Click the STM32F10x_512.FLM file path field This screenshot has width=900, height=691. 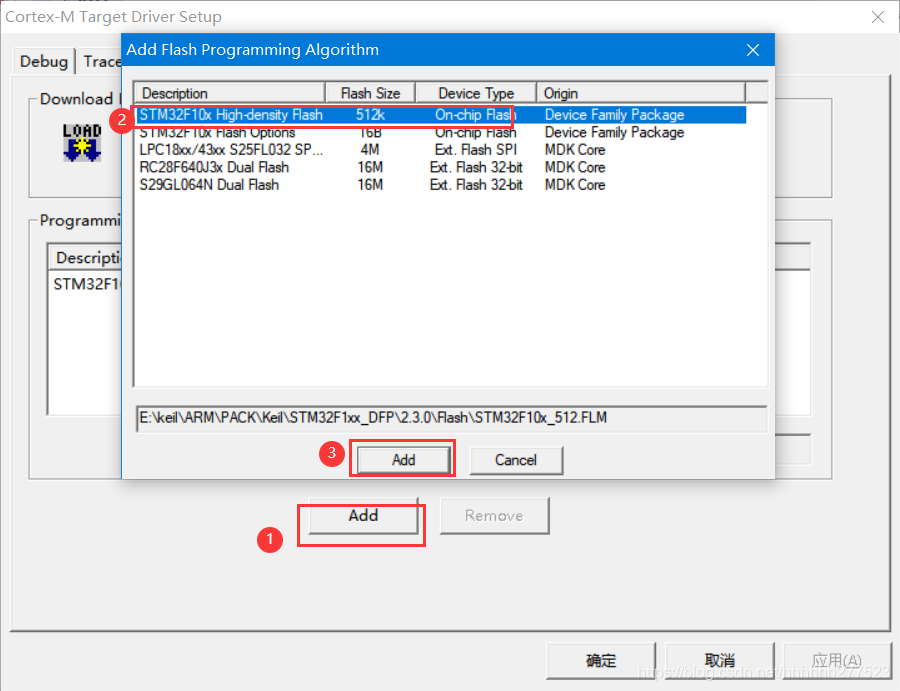(451, 418)
